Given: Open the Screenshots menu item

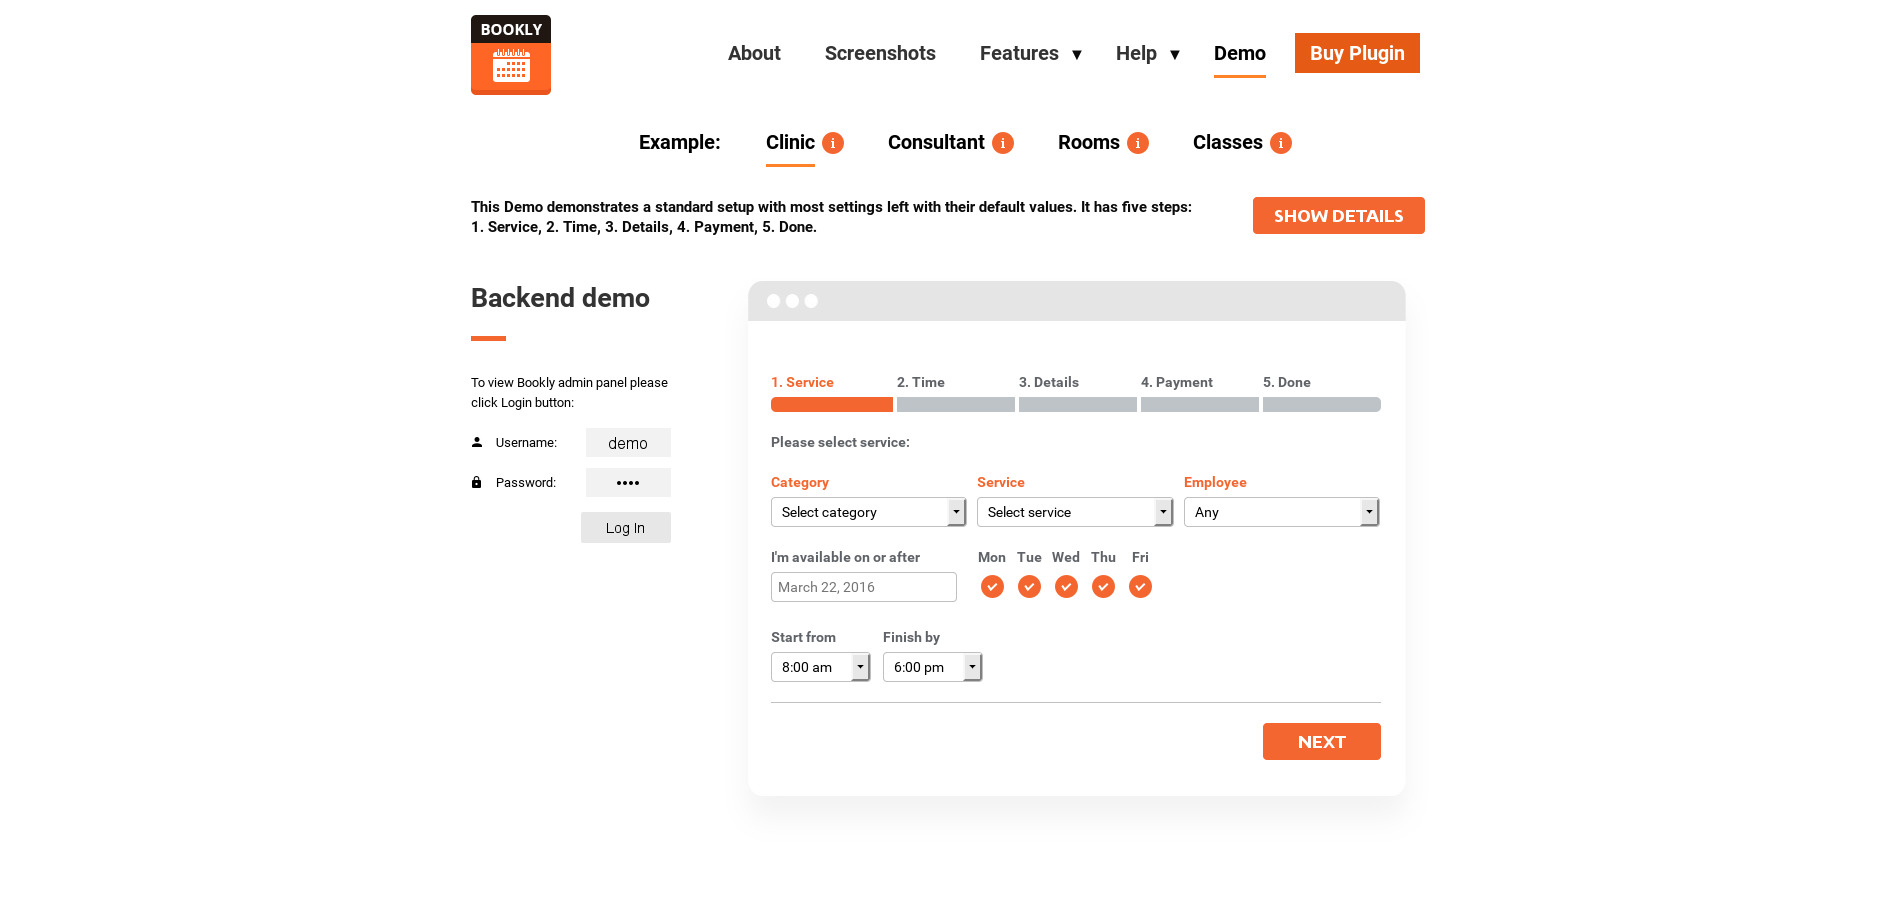Looking at the screenshot, I should click(x=880, y=53).
